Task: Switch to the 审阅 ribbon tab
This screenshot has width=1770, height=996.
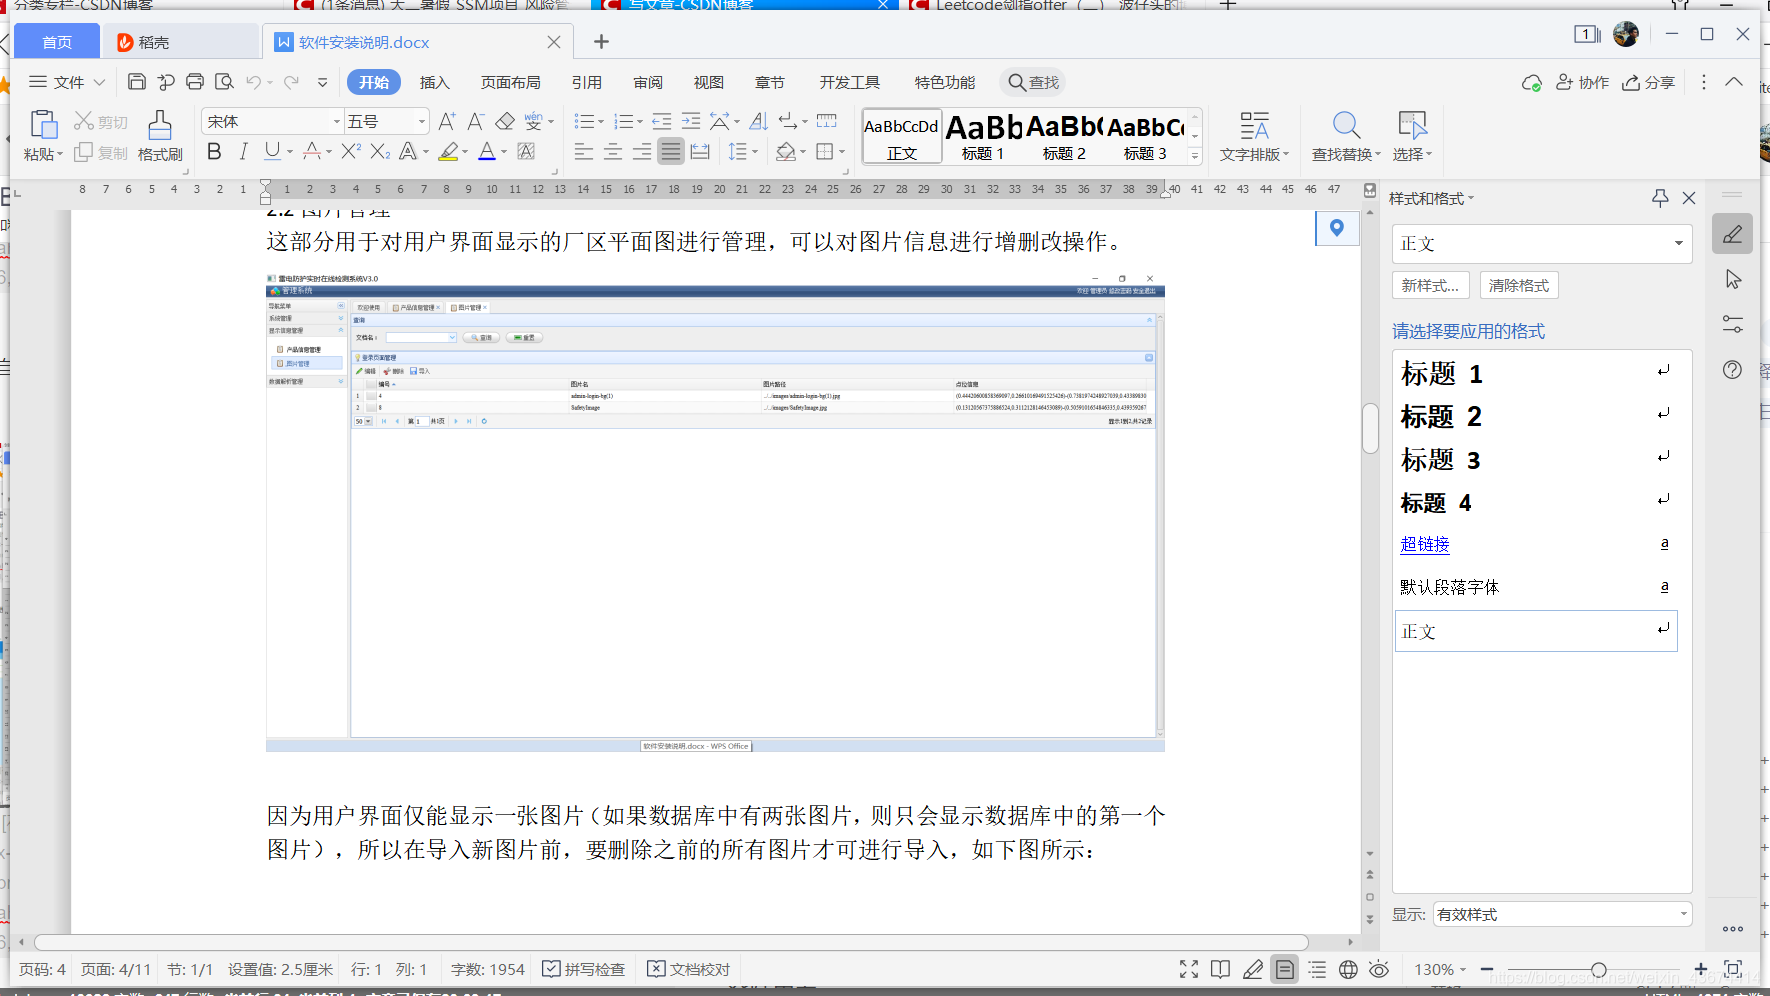Action: point(648,82)
